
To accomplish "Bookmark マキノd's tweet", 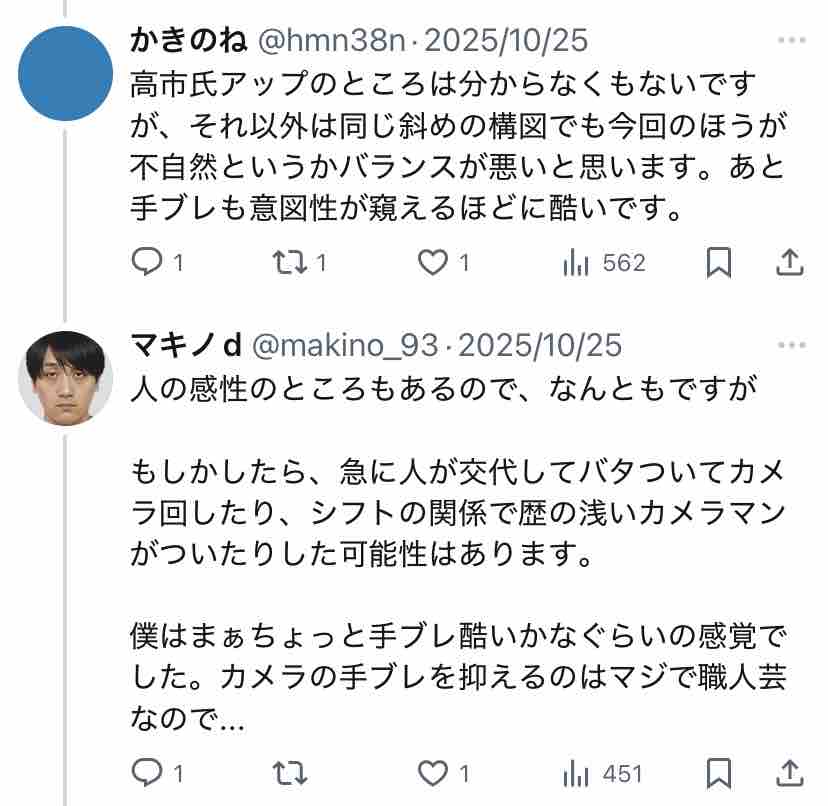I will coord(719,774).
